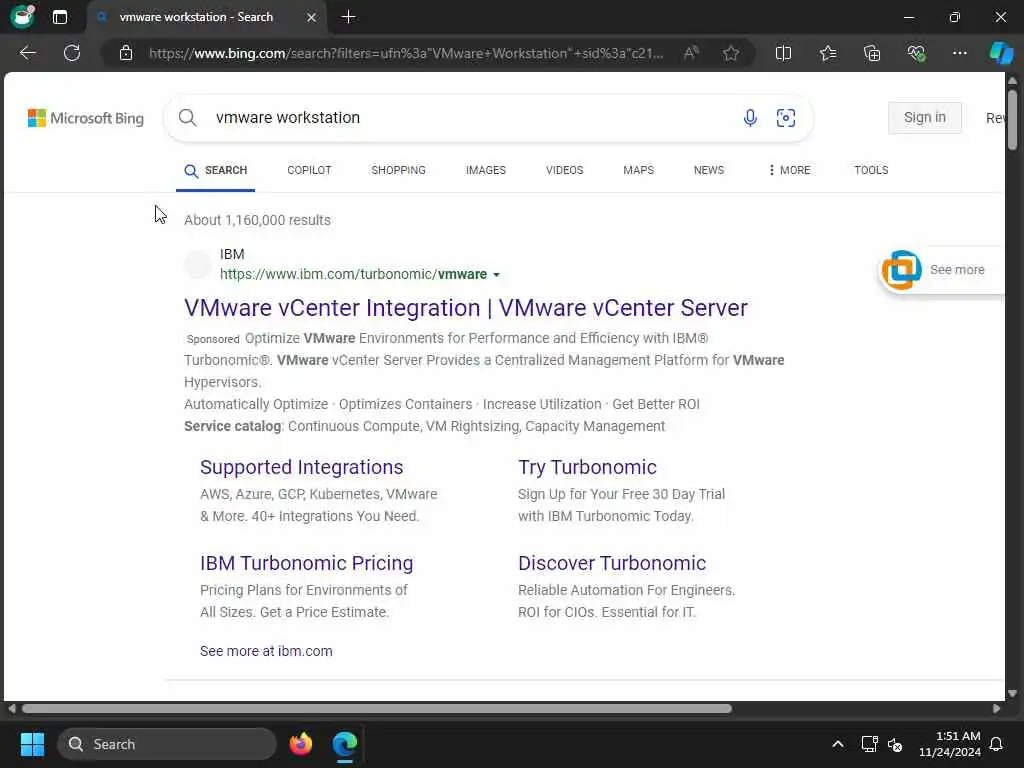Open the Discover Turbonomic link

tap(612, 563)
